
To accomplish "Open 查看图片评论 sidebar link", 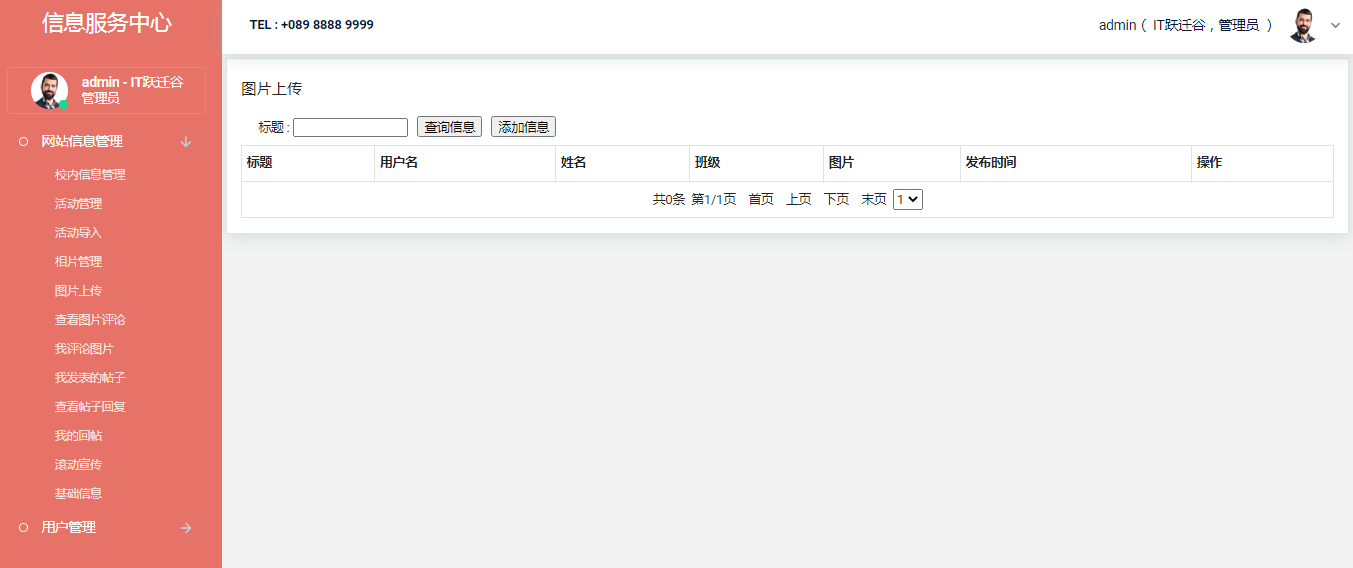I will click(x=90, y=319).
